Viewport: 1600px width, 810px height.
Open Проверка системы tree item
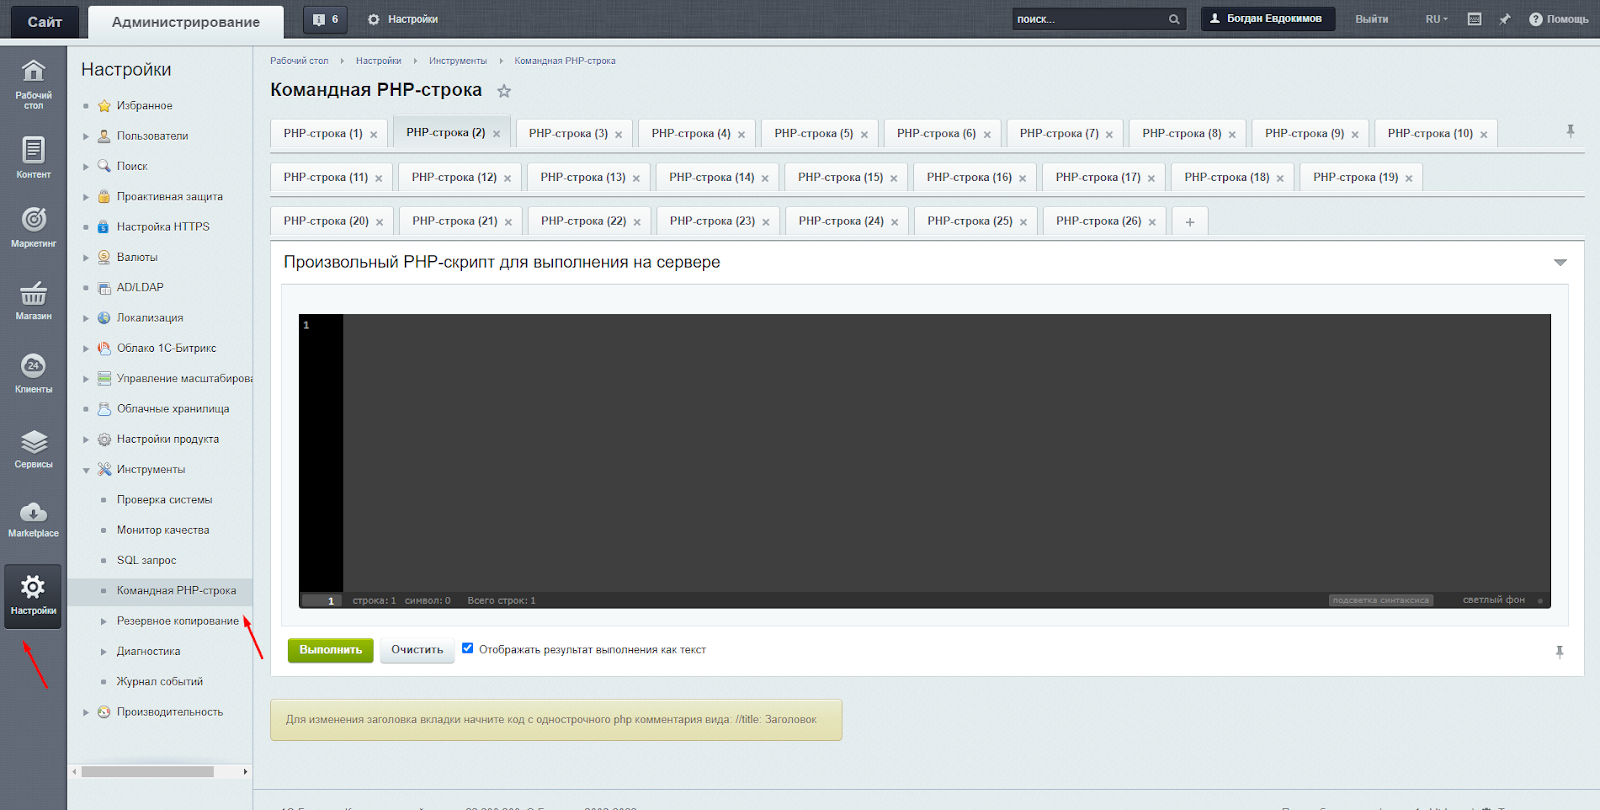tap(165, 500)
